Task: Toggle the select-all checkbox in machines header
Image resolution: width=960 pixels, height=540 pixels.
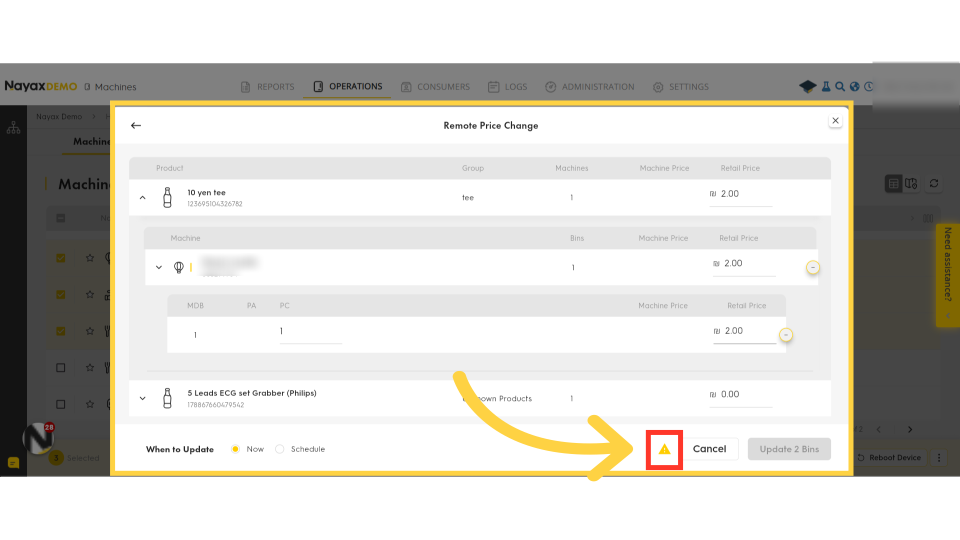Action: coord(61,219)
